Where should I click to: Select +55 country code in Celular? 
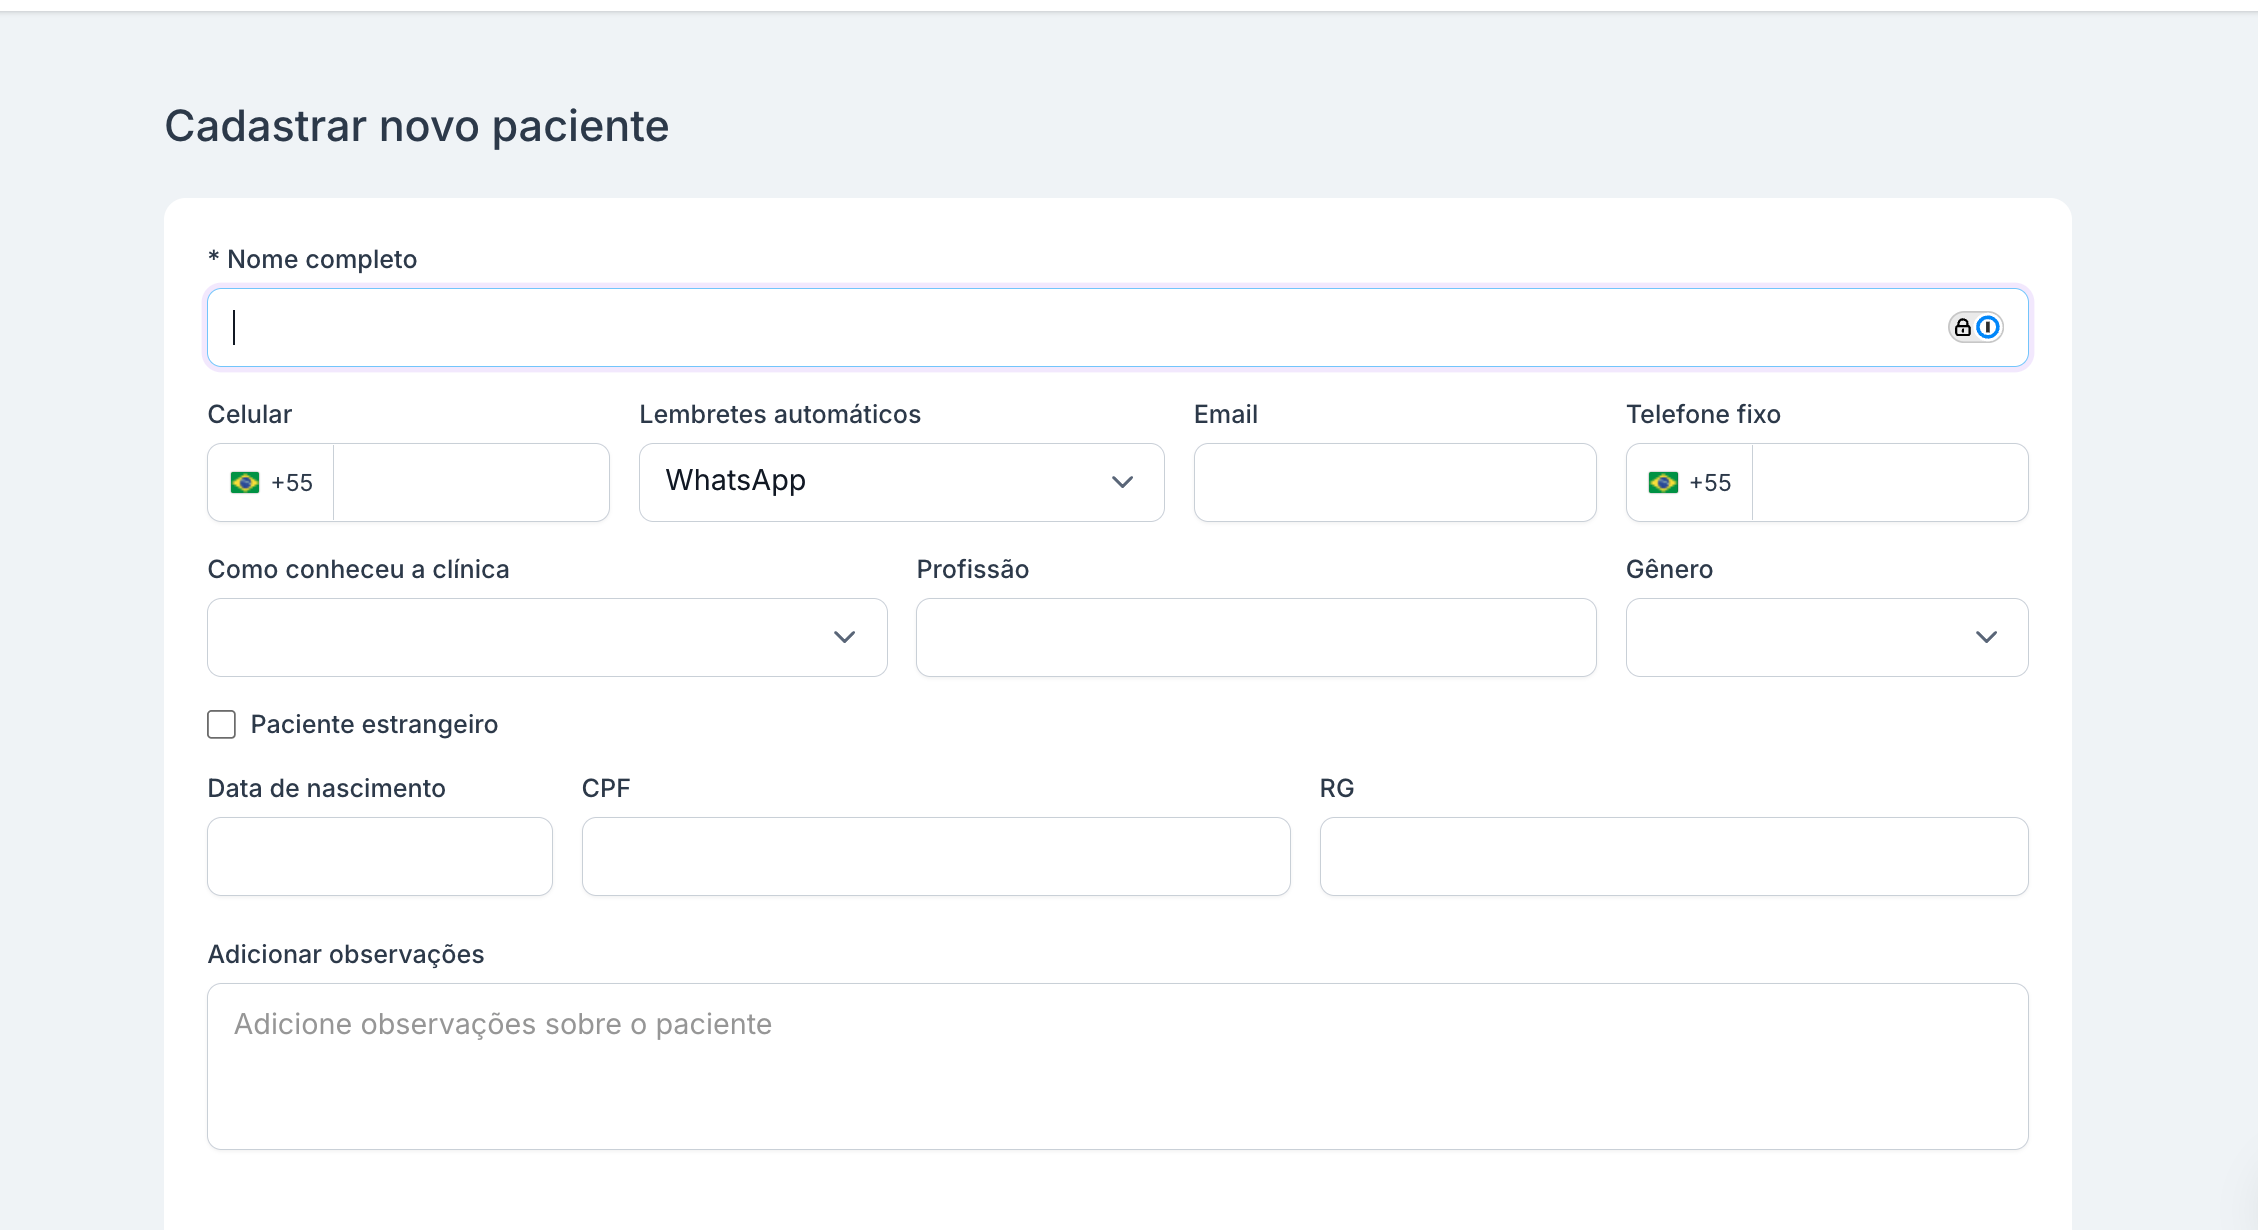point(292,483)
